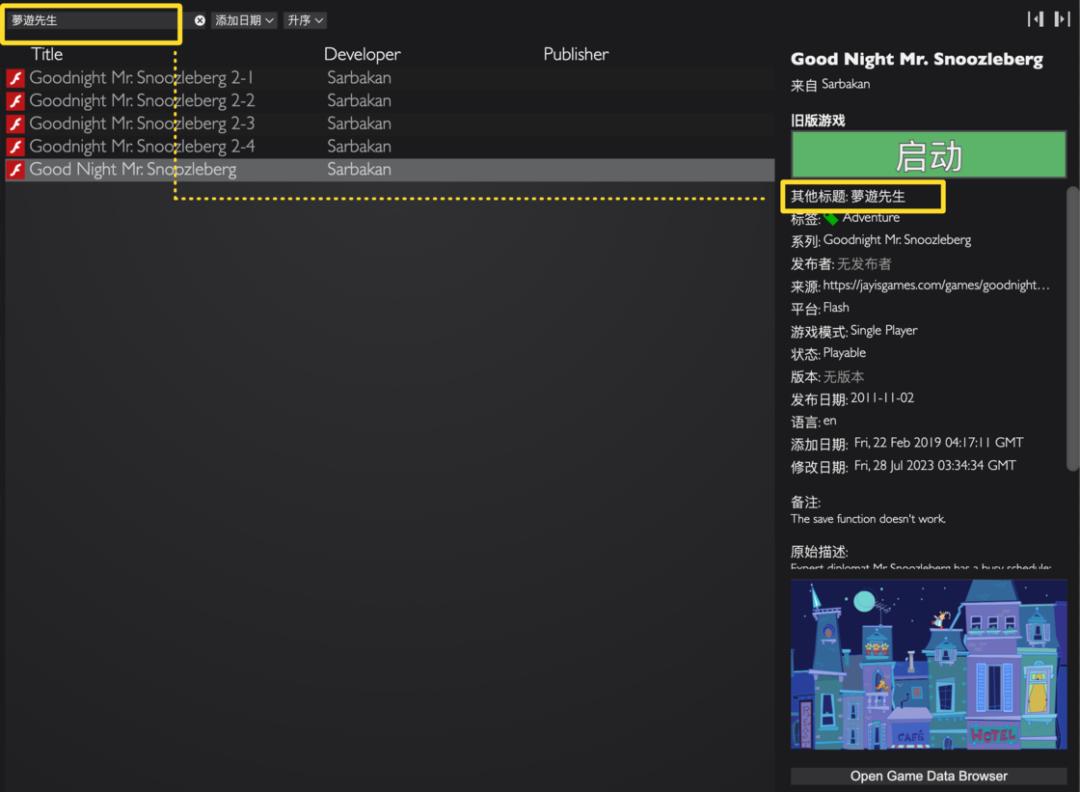Click the version value 无版本
1080x792 pixels.
coord(844,377)
